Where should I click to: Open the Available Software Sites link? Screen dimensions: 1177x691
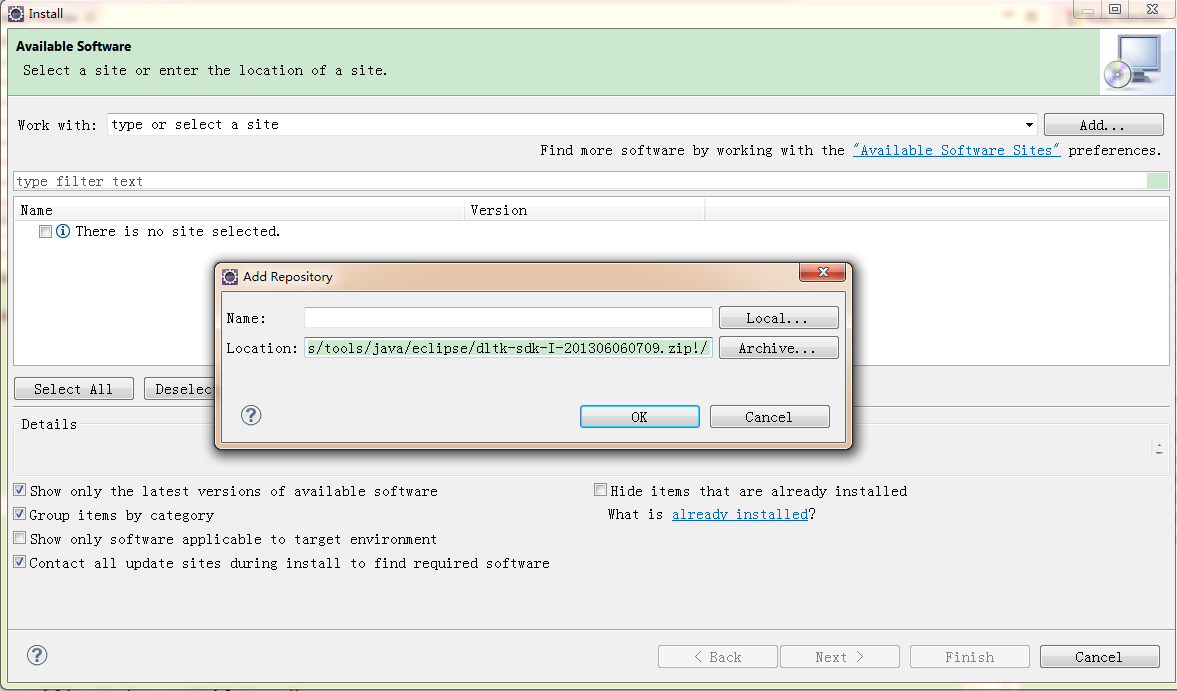click(956, 150)
